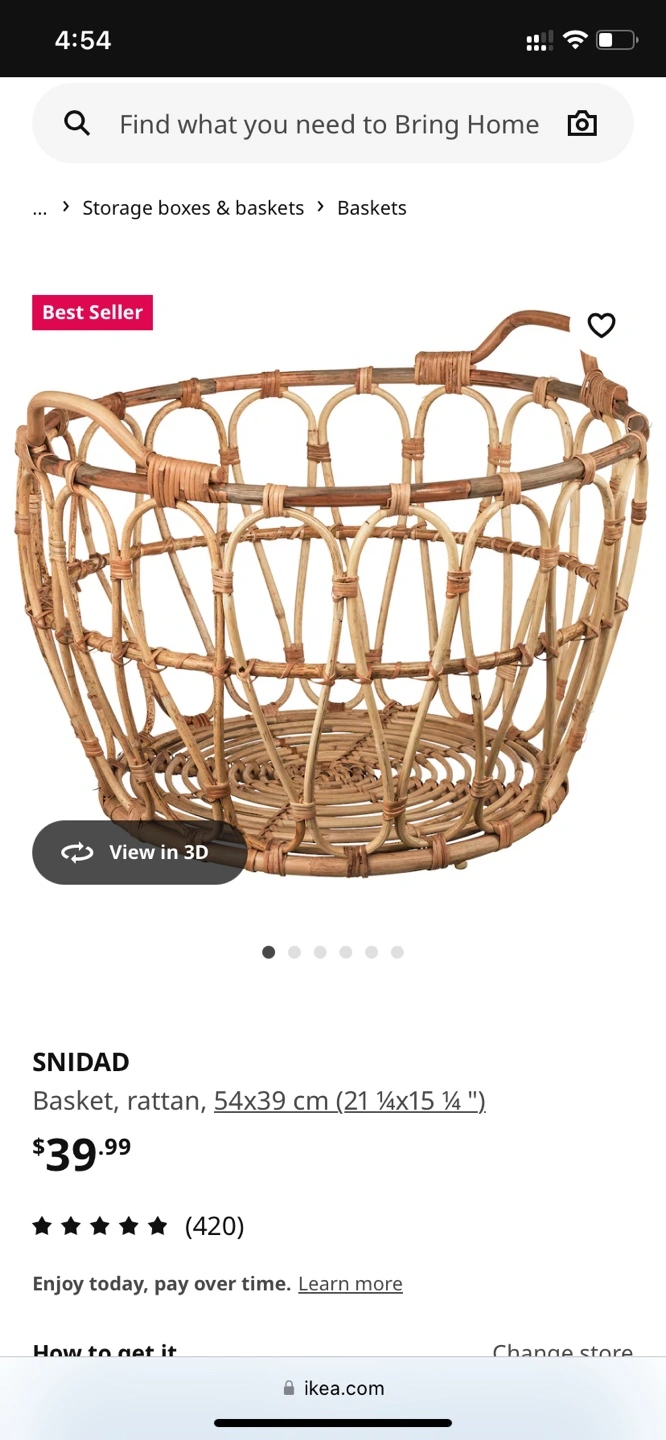
Task: Select the last image carousel dot
Action: [397, 952]
